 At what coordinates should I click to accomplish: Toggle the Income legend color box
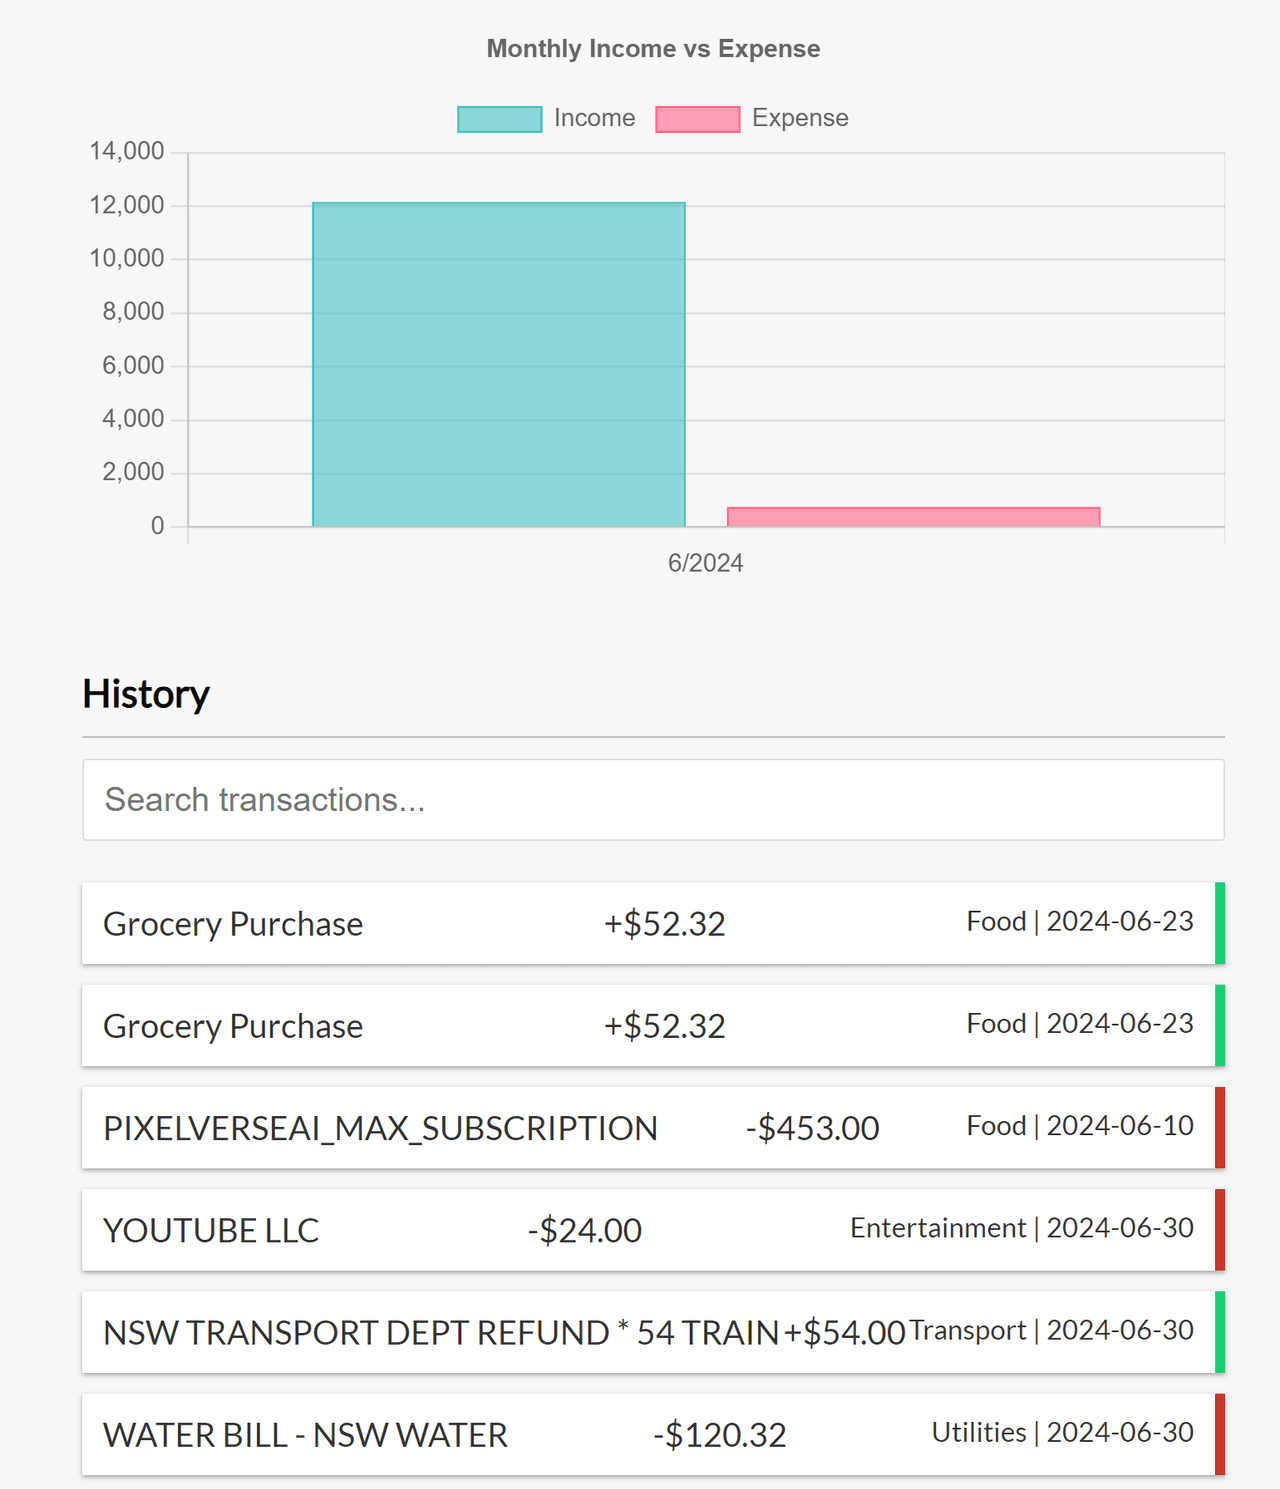click(499, 119)
